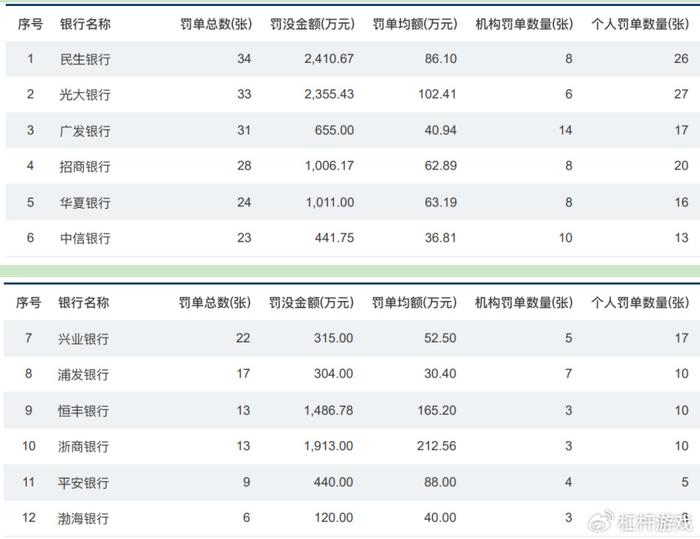Select the average value 212.56

click(437, 446)
